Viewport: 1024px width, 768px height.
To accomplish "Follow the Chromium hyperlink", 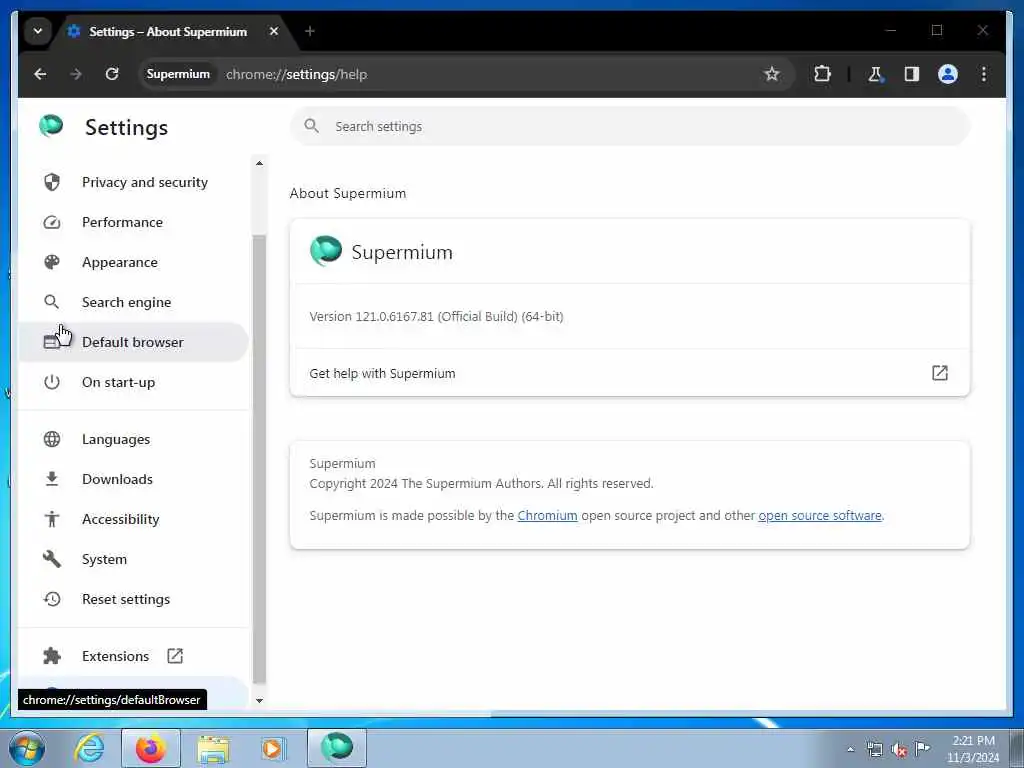I will tap(547, 515).
